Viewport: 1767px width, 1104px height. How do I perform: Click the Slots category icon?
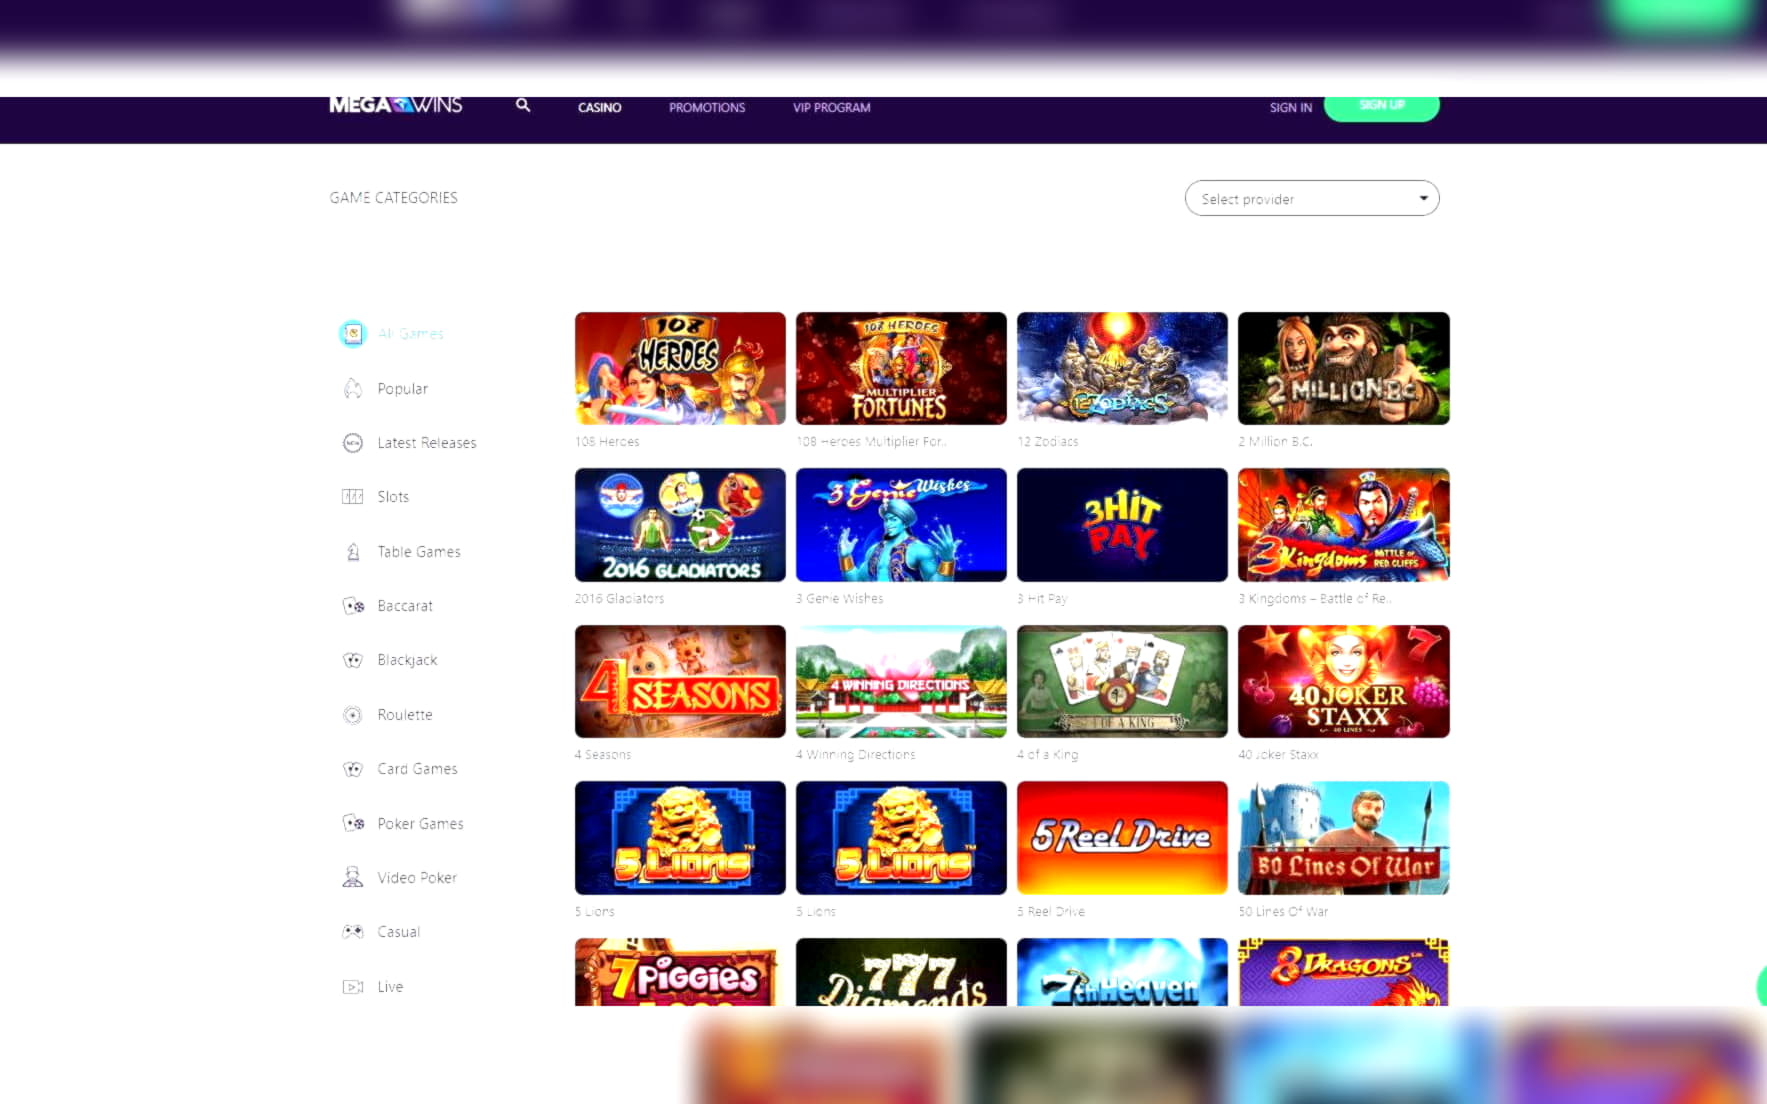point(352,497)
